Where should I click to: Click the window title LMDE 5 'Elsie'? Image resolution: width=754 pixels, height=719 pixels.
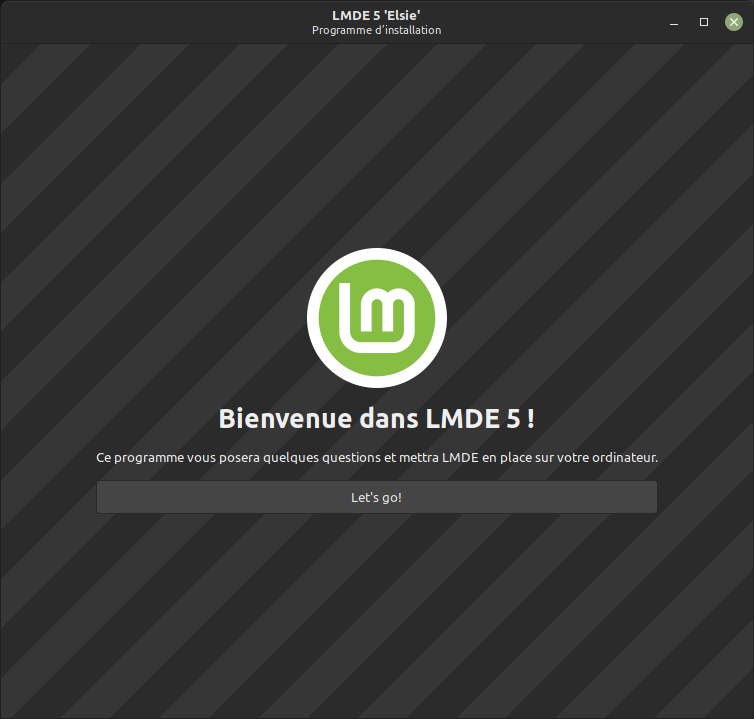376,14
